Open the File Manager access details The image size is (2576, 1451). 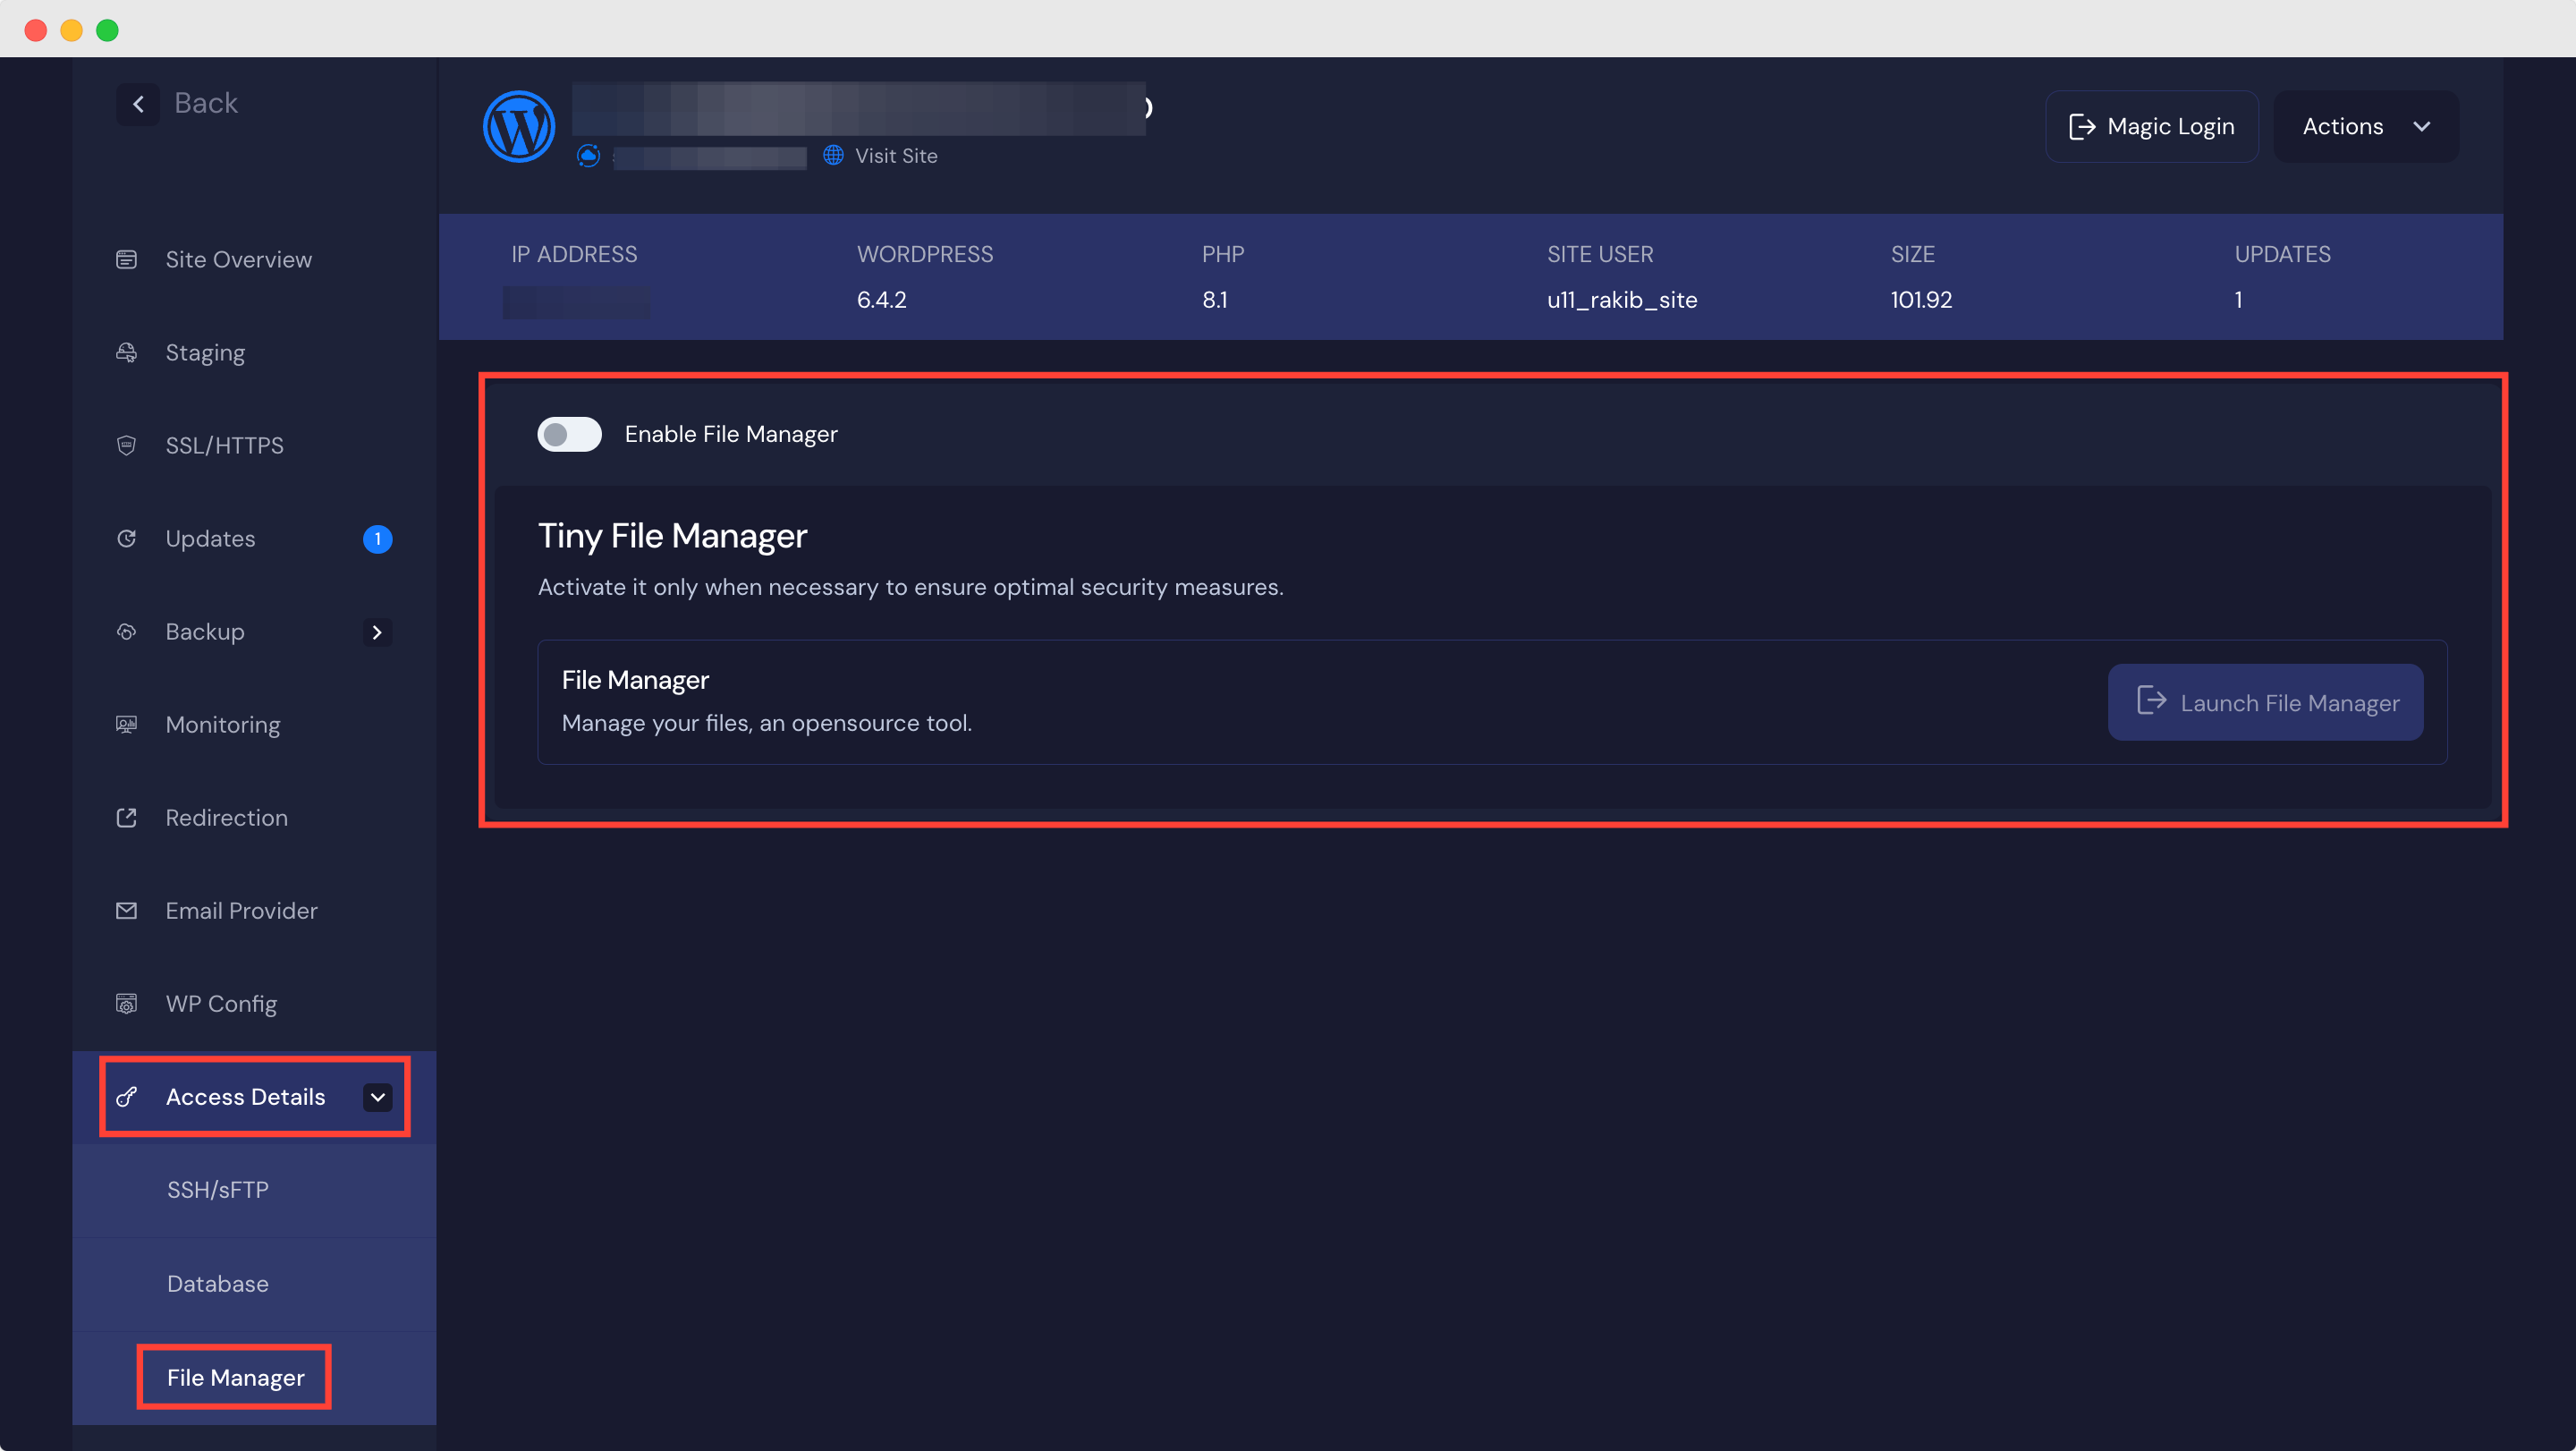coord(233,1377)
